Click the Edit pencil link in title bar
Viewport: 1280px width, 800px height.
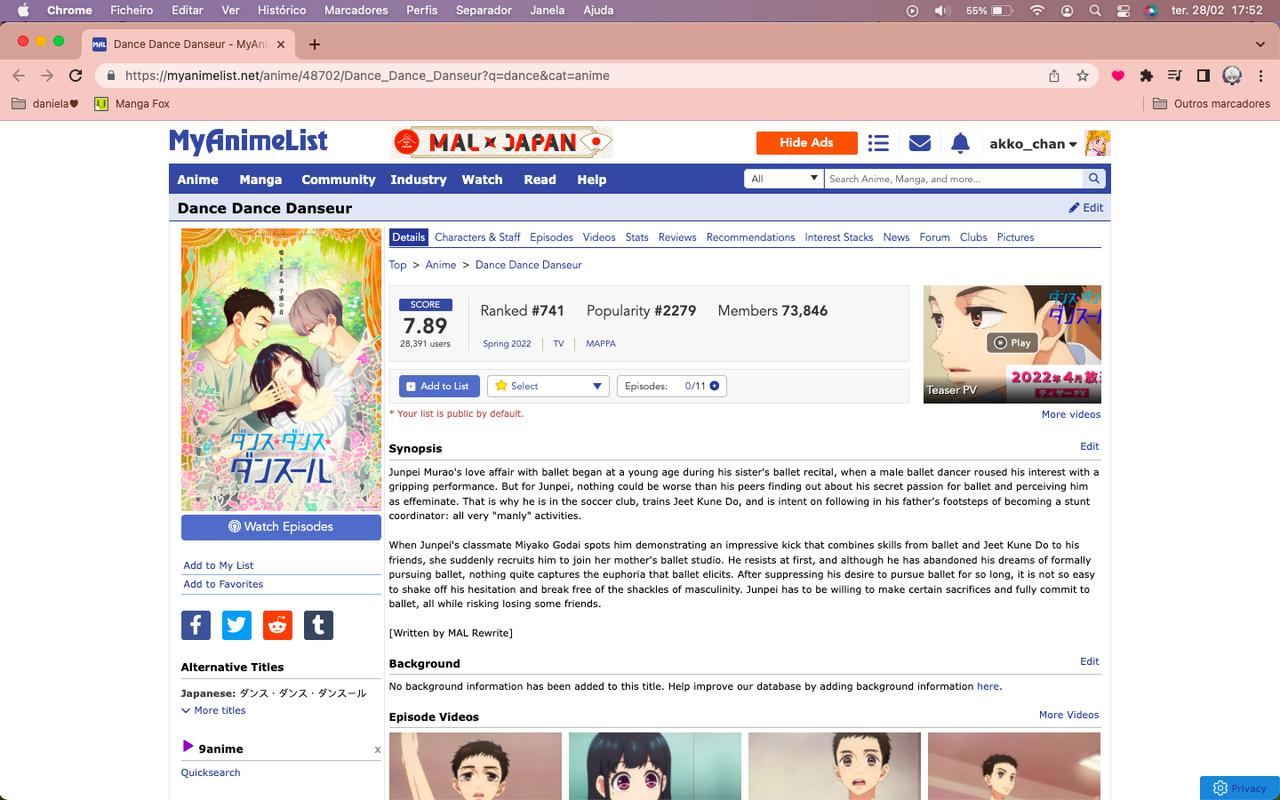point(1086,208)
